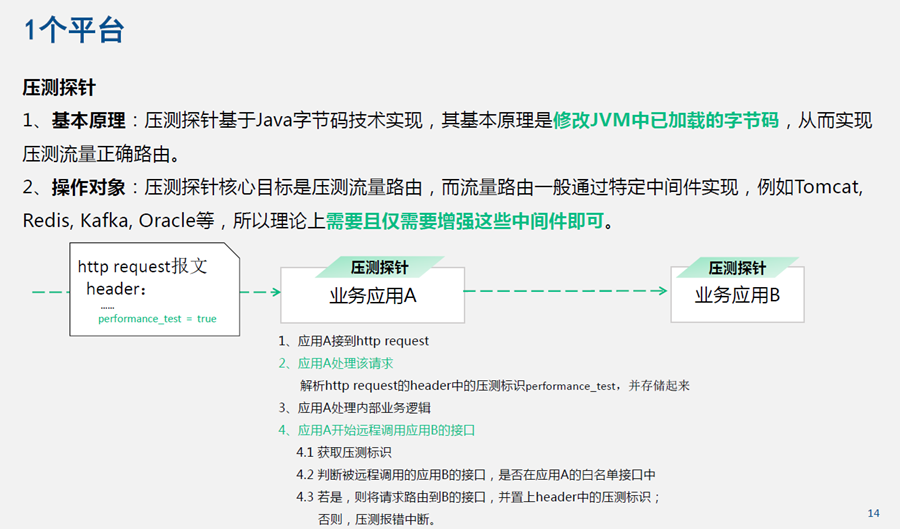Click the line '否则，压测报错中断。'
Screen dimensions: 900x529
pyautogui.click(x=377, y=520)
